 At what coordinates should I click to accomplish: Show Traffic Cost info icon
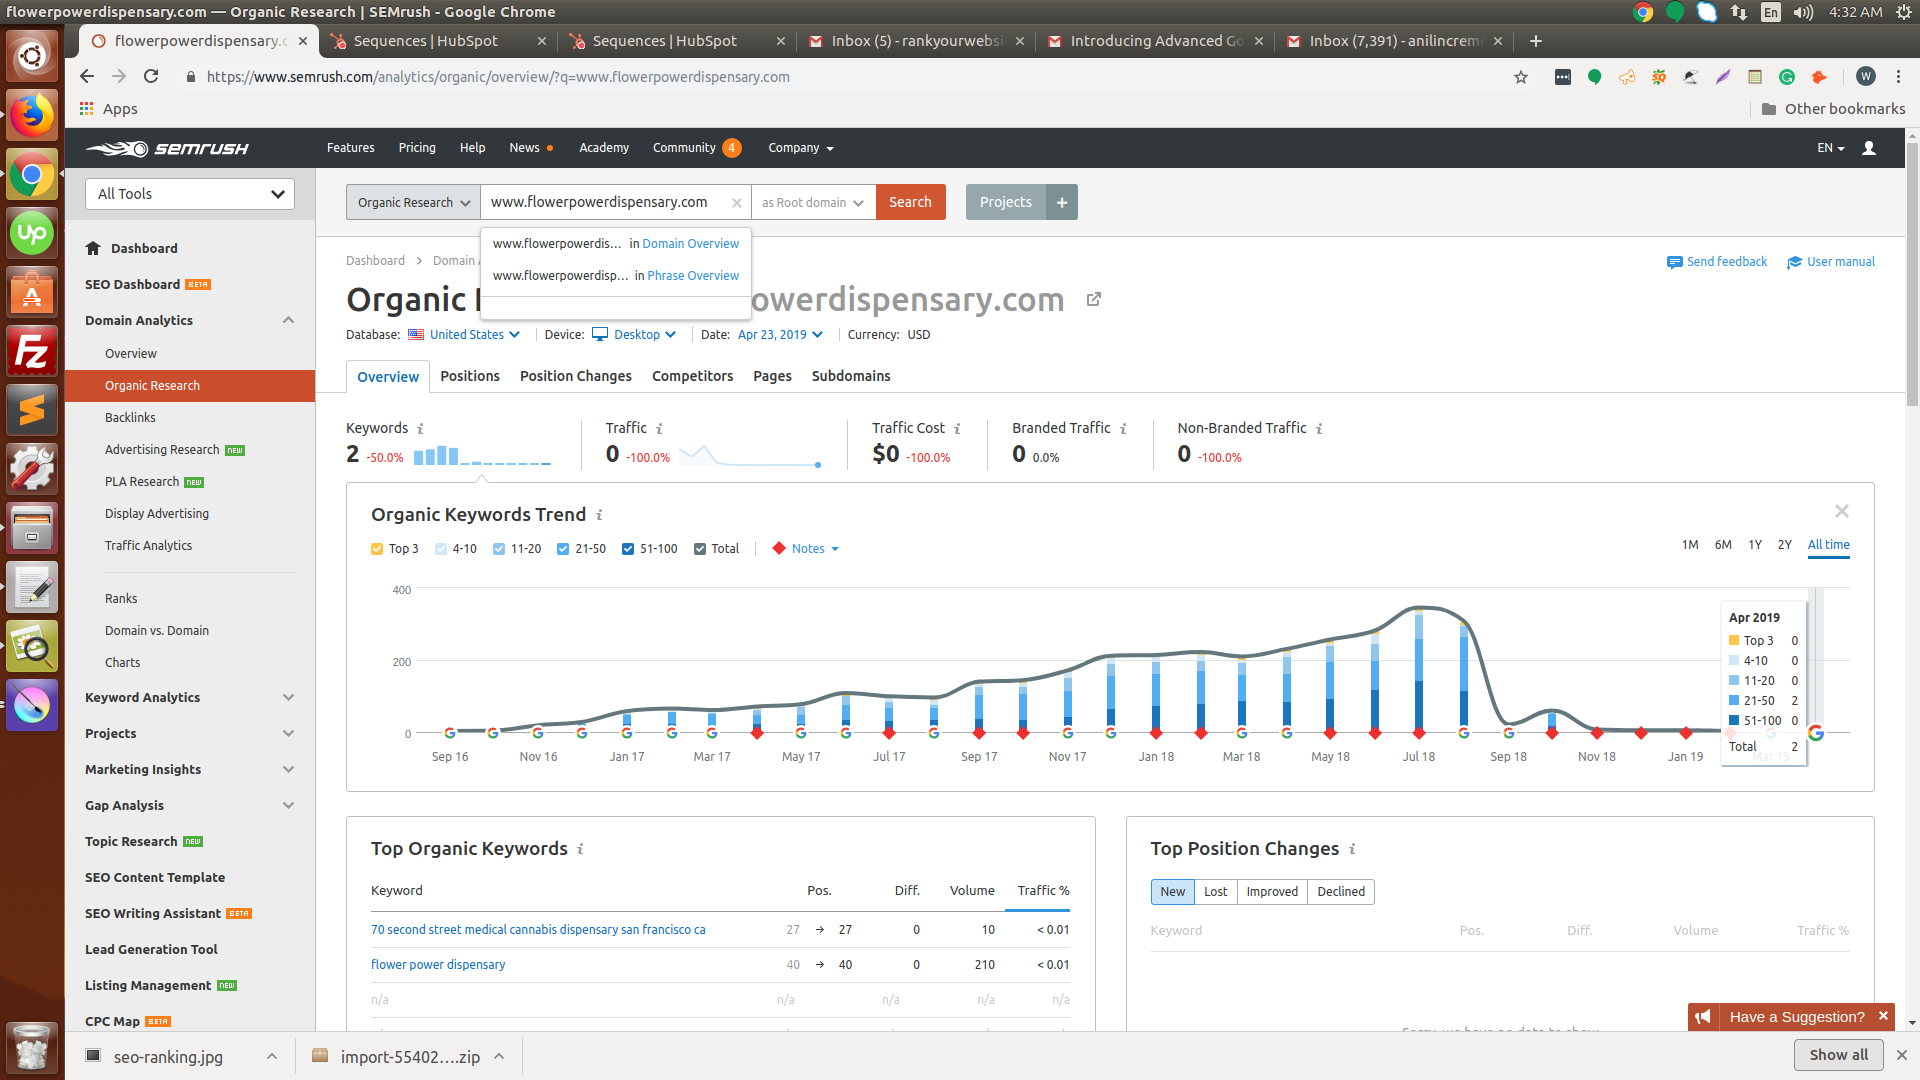[957, 428]
